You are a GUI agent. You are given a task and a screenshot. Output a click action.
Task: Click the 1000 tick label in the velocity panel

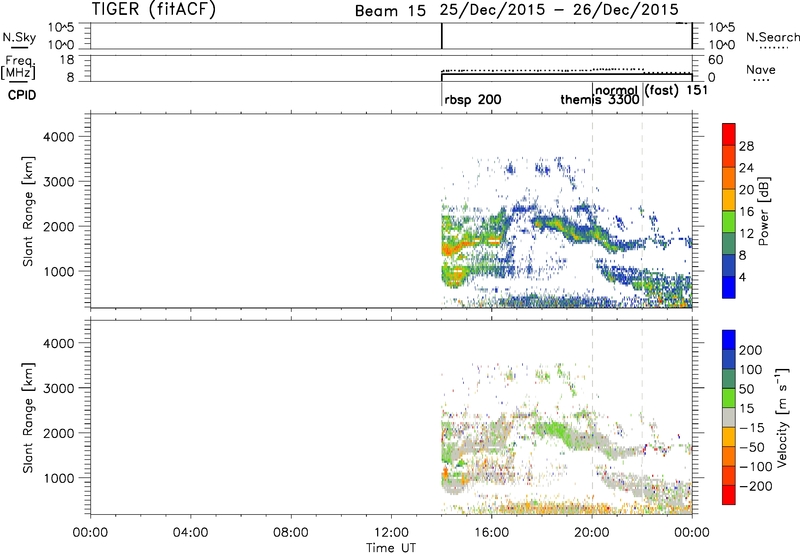point(59,478)
